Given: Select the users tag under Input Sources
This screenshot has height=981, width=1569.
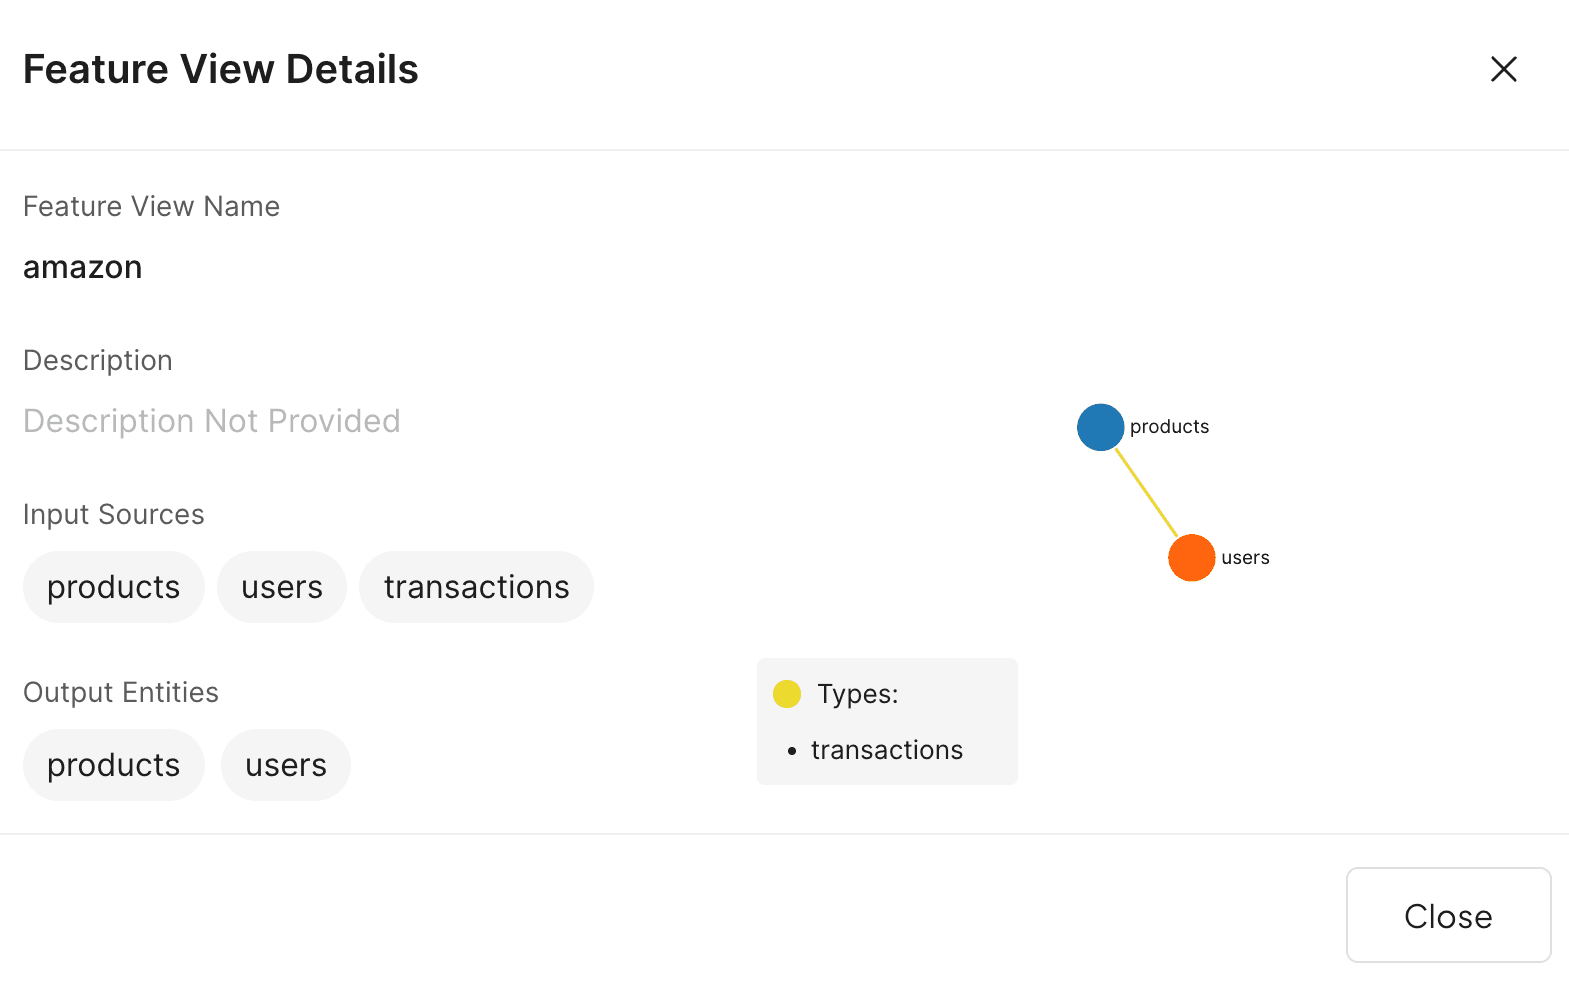Looking at the screenshot, I should [281, 587].
